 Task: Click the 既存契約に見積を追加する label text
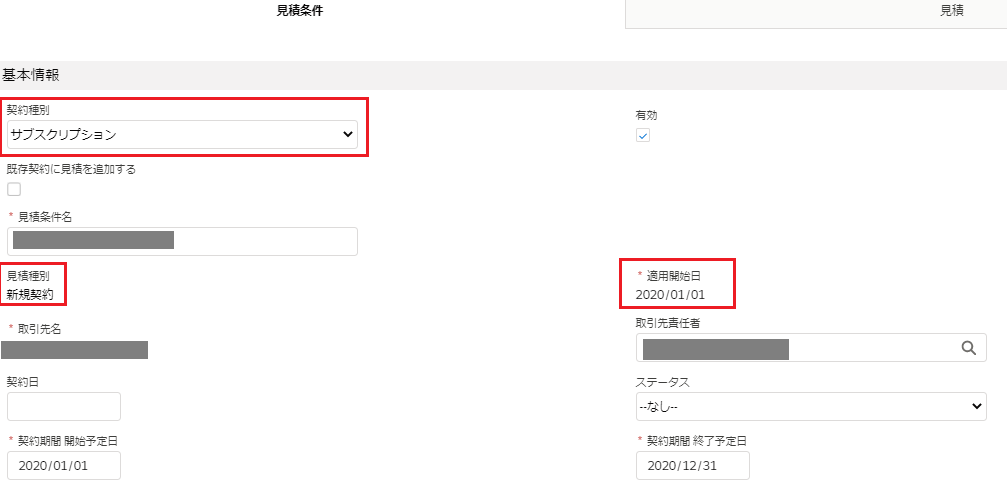71,169
